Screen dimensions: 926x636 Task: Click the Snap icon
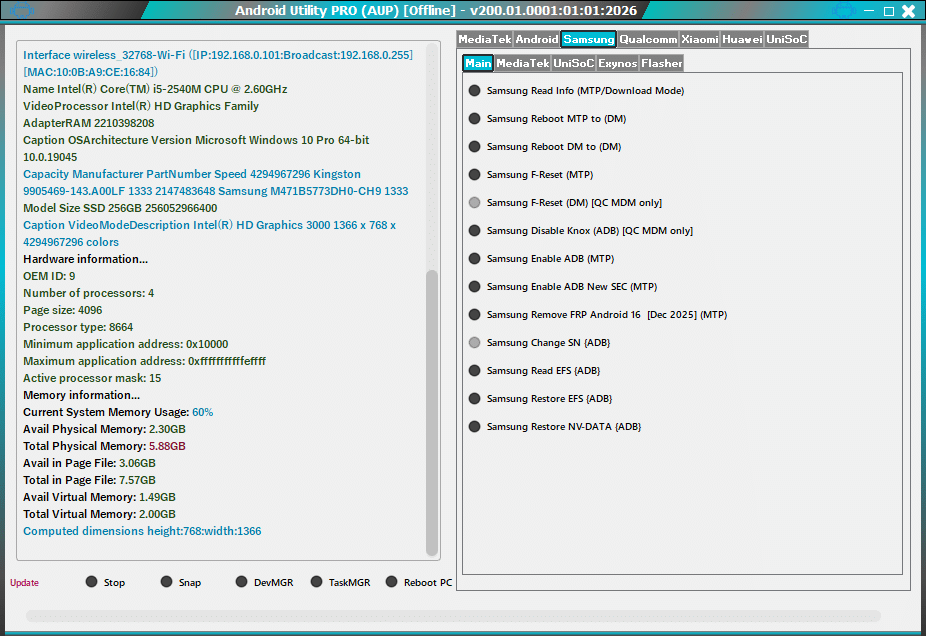164,581
